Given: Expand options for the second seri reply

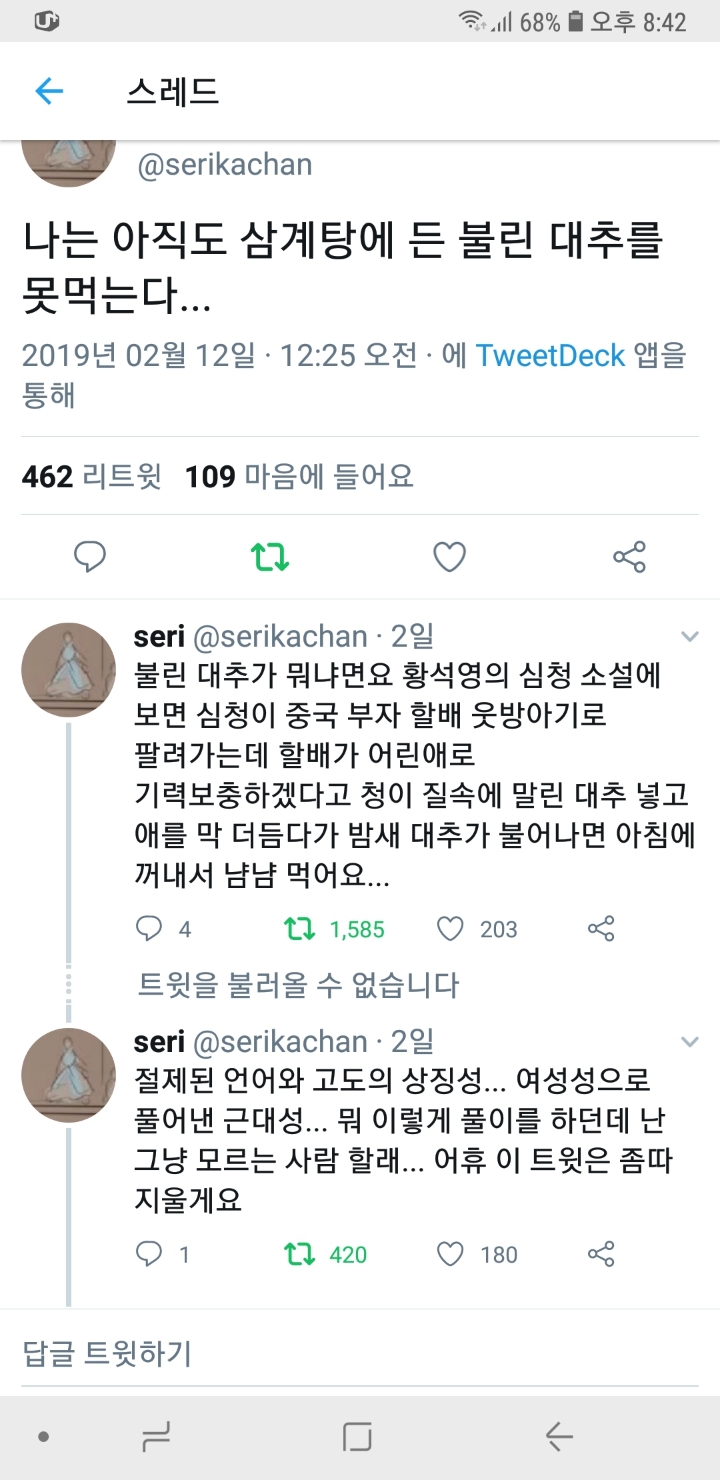Looking at the screenshot, I should click(x=689, y=1042).
